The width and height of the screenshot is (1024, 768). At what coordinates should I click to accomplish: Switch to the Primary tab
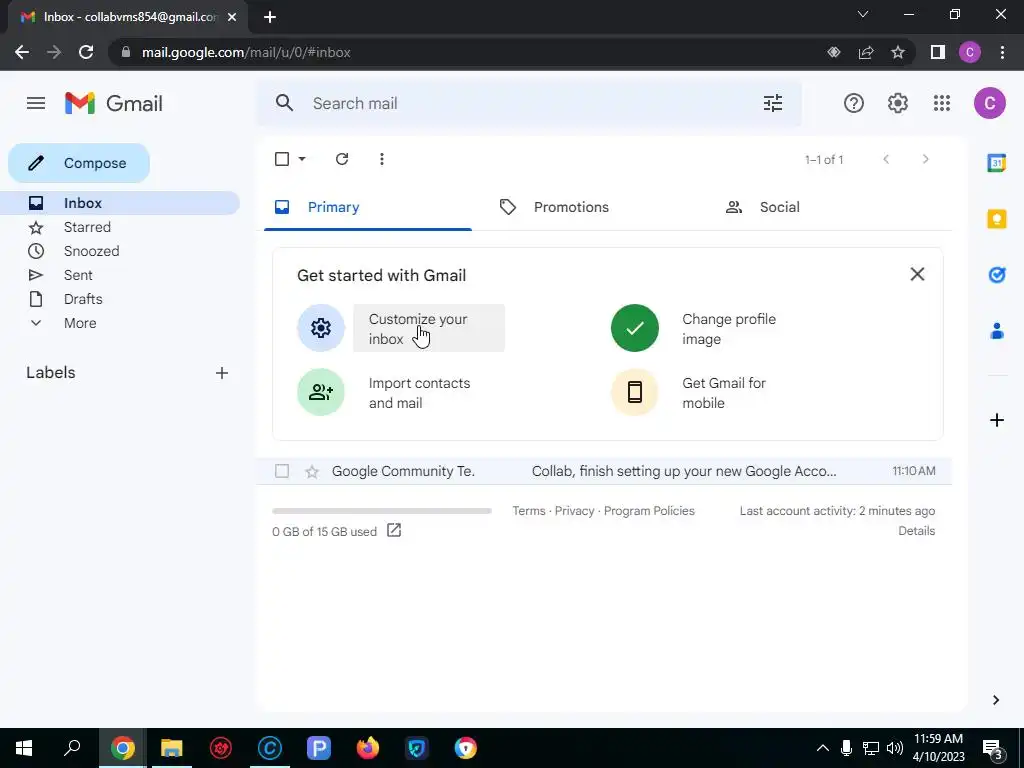click(368, 208)
